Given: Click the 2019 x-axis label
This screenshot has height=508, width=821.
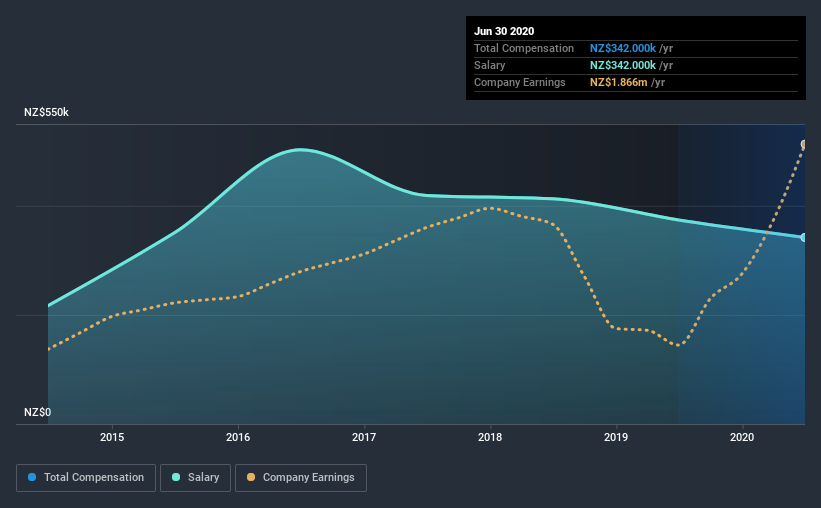Looking at the screenshot, I should [x=616, y=437].
